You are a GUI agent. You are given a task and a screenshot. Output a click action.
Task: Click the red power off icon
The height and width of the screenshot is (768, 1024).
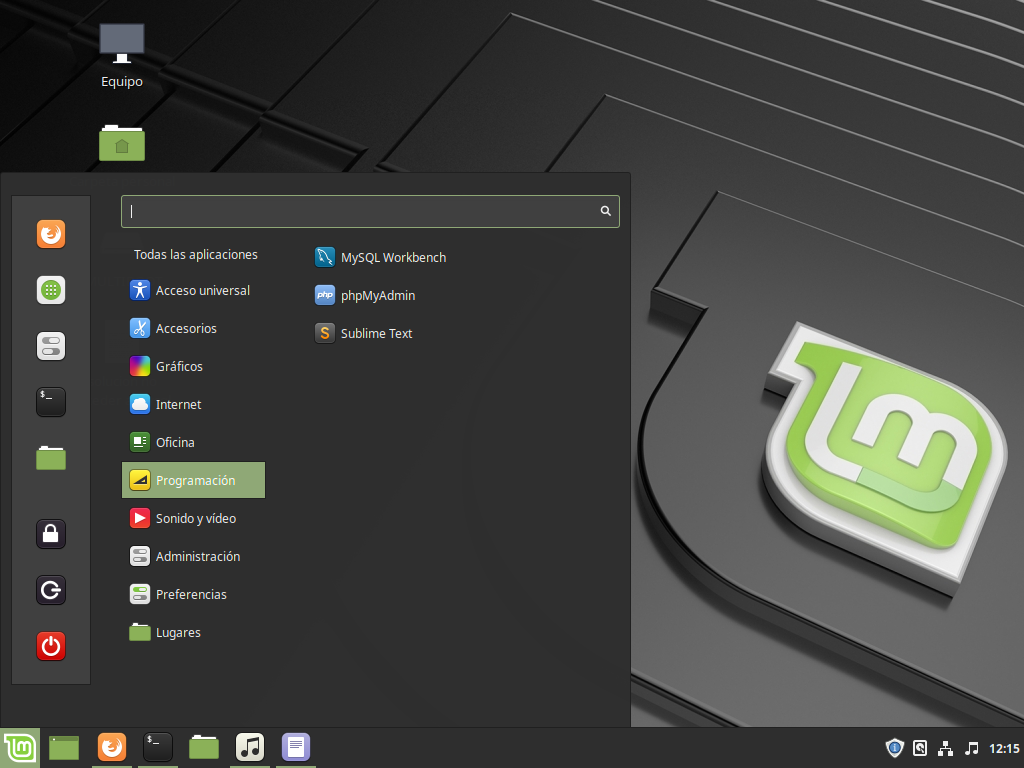coord(51,647)
